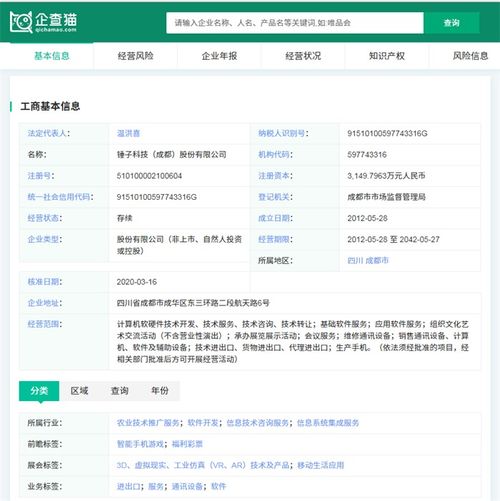Click the 纳税人识别号 label link
The image size is (500, 501).
(281, 133)
